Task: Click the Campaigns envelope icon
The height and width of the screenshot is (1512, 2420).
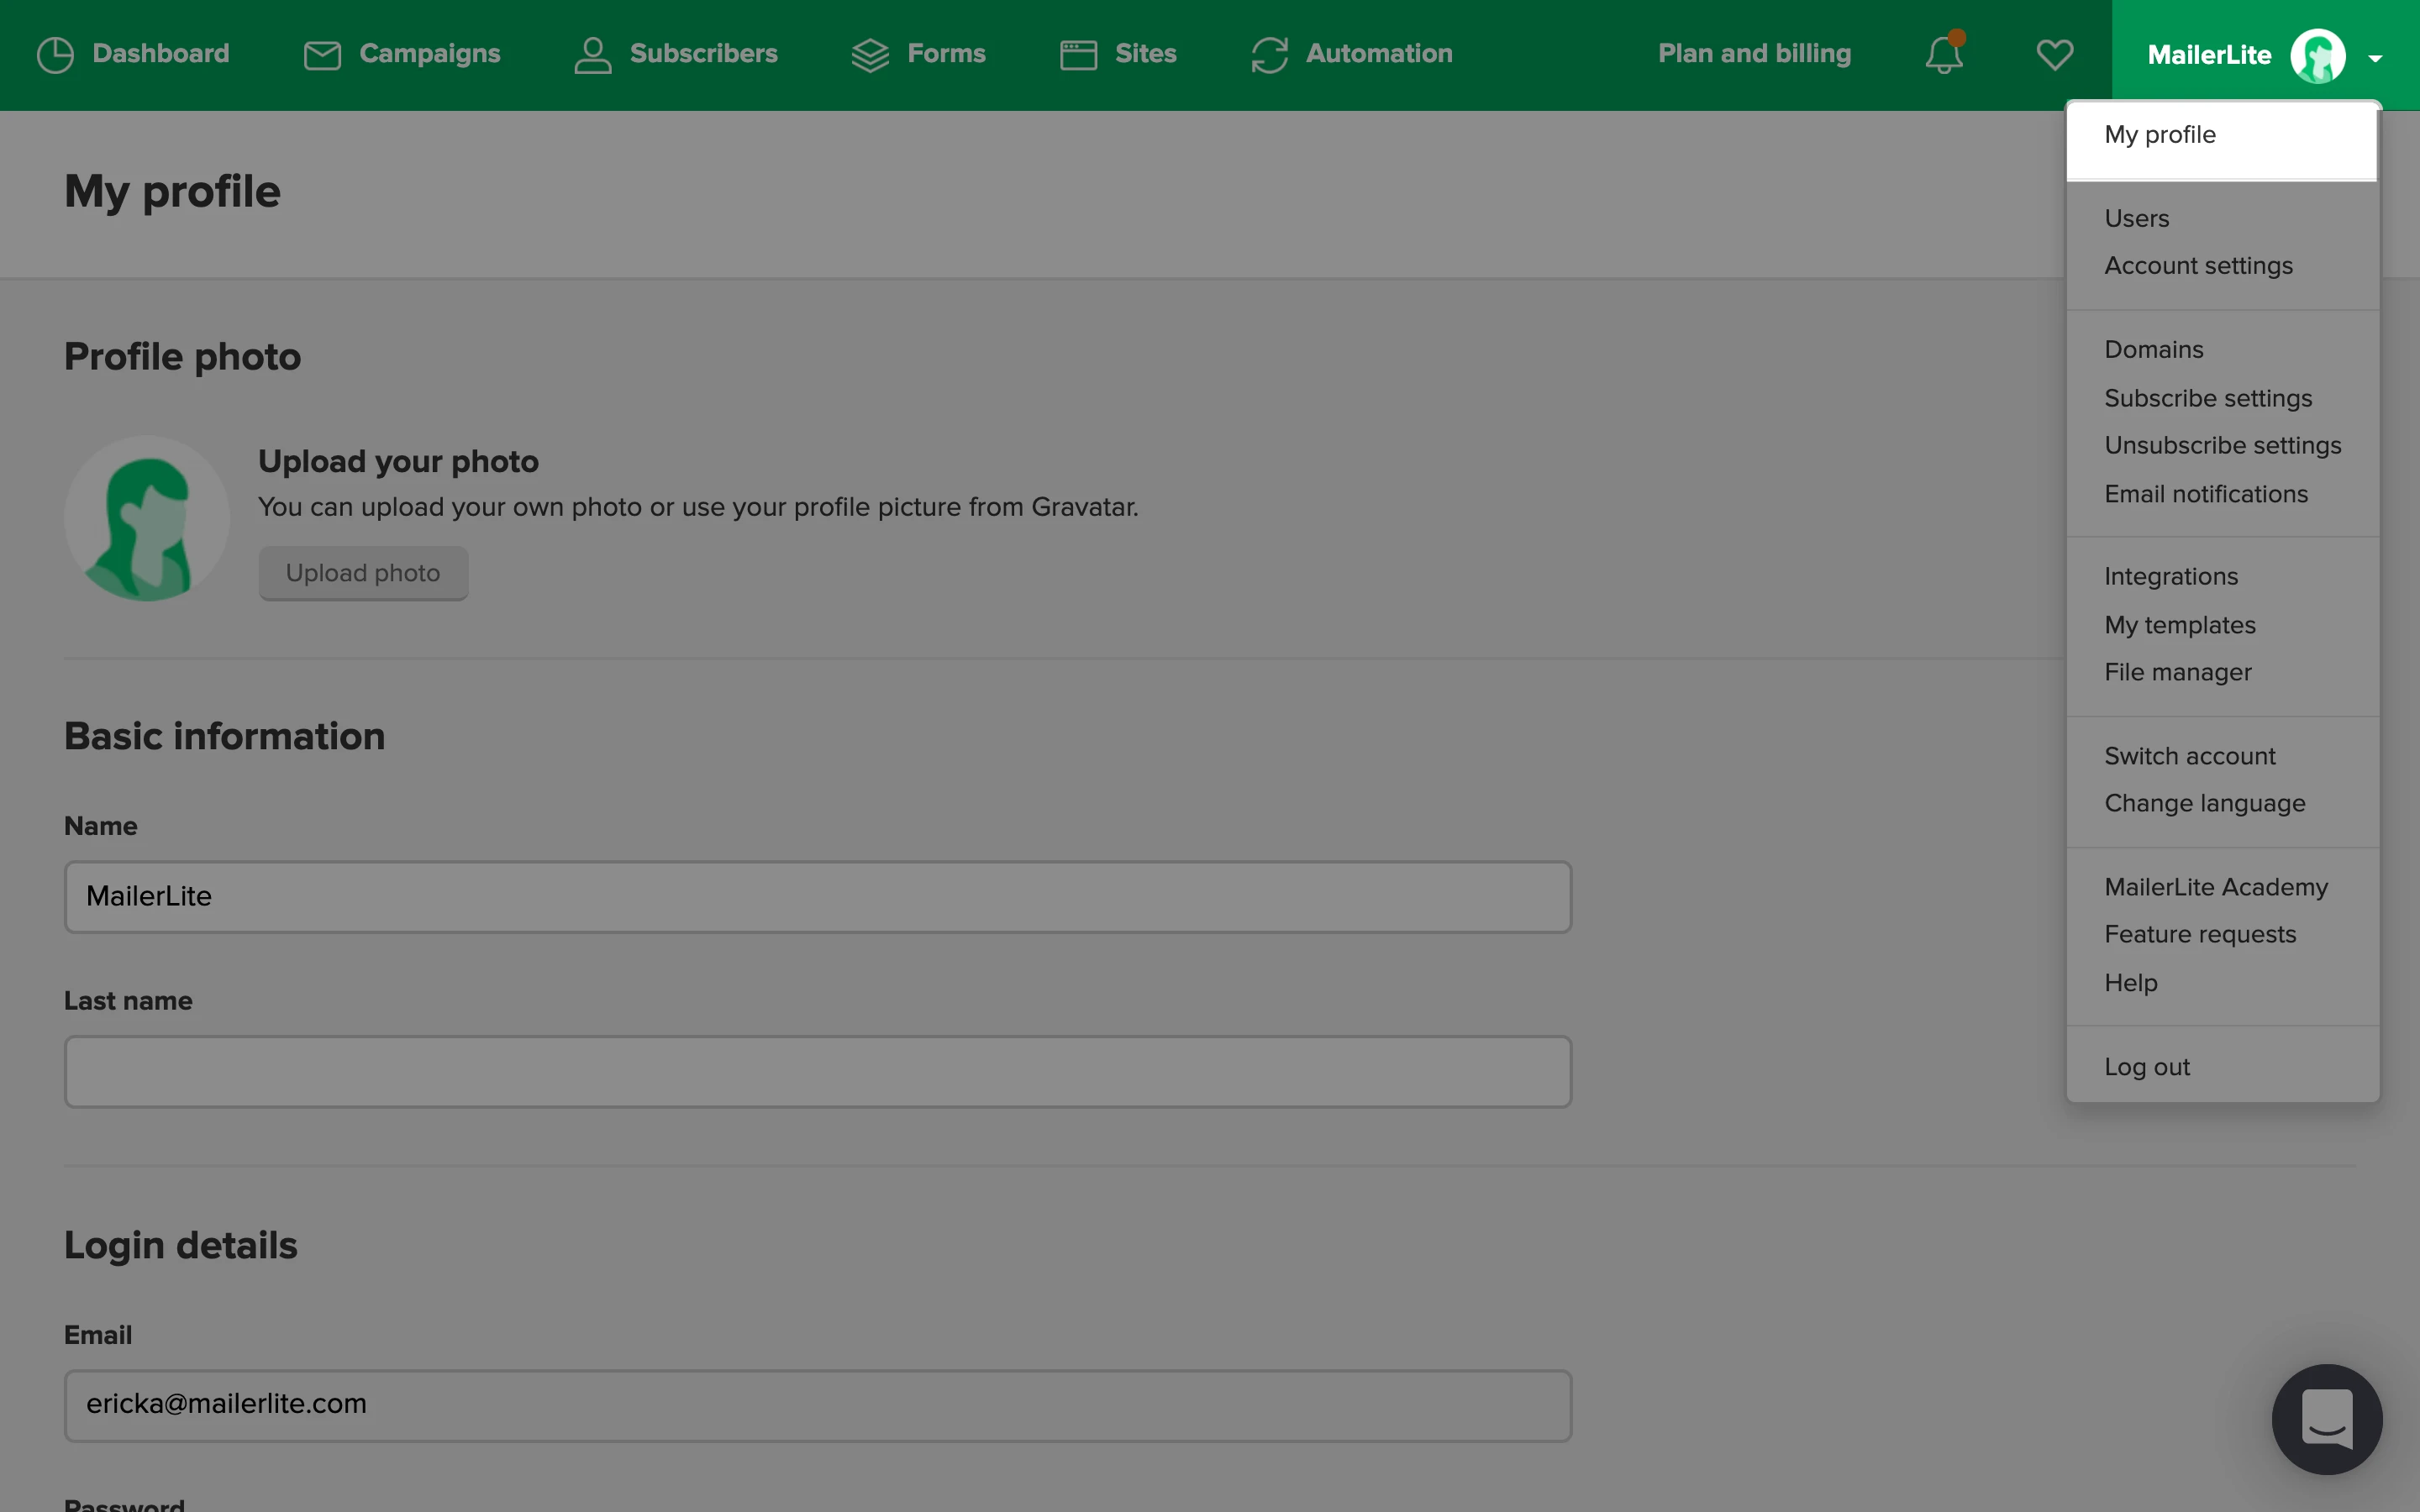Action: point(322,55)
